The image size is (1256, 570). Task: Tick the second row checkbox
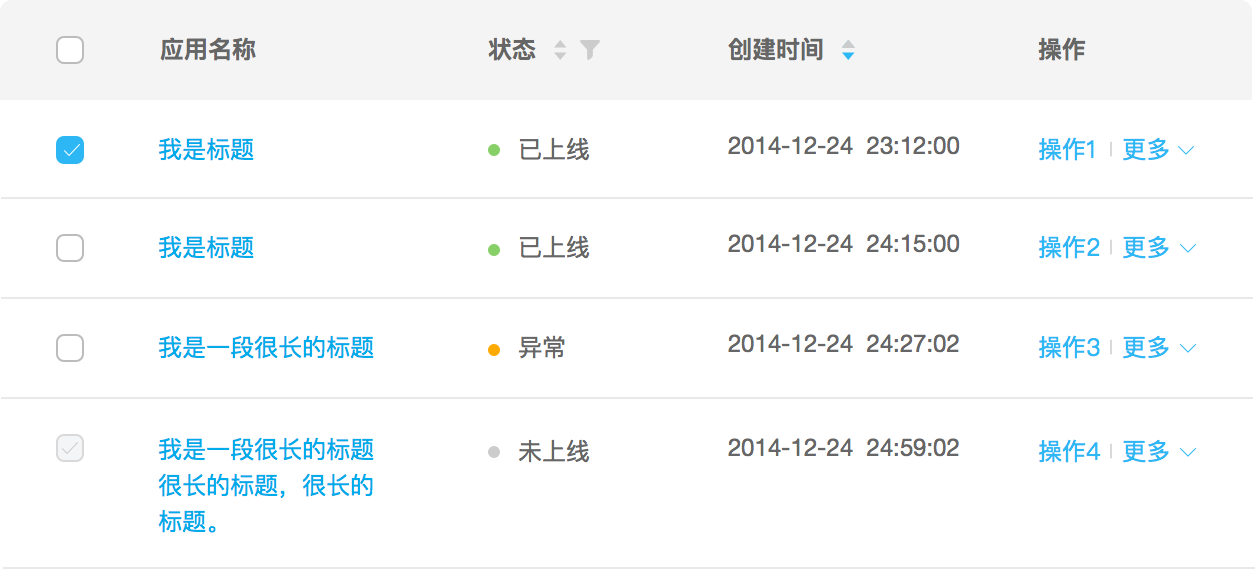pyautogui.click(x=70, y=248)
